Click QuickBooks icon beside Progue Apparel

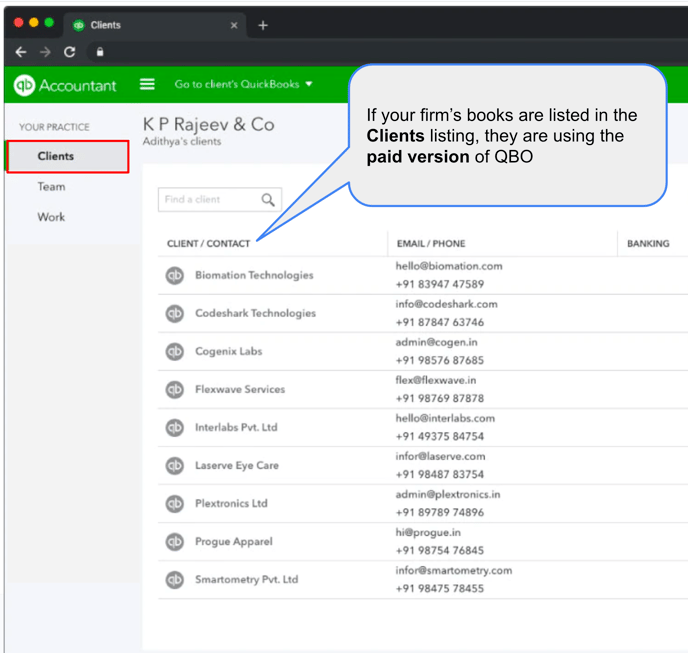point(175,542)
